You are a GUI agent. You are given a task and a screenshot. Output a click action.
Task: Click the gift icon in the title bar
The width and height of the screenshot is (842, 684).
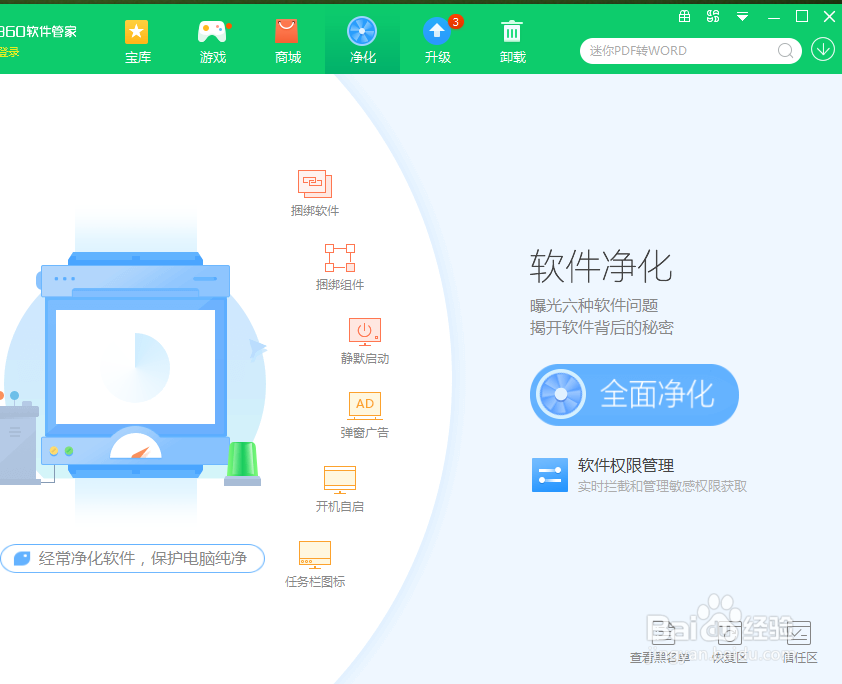point(685,16)
